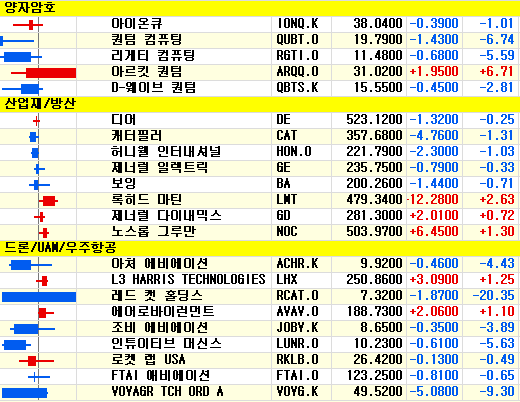
Task: Click ticker CAT
Action: 286,136
